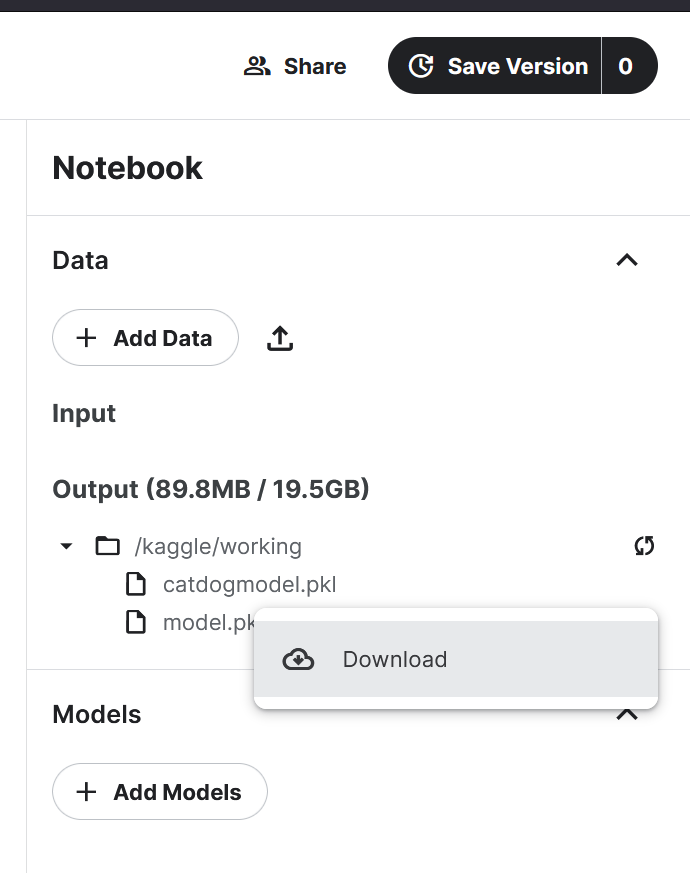Click the model.pkl file icon
Image resolution: width=690 pixels, height=873 pixels.
click(x=136, y=622)
